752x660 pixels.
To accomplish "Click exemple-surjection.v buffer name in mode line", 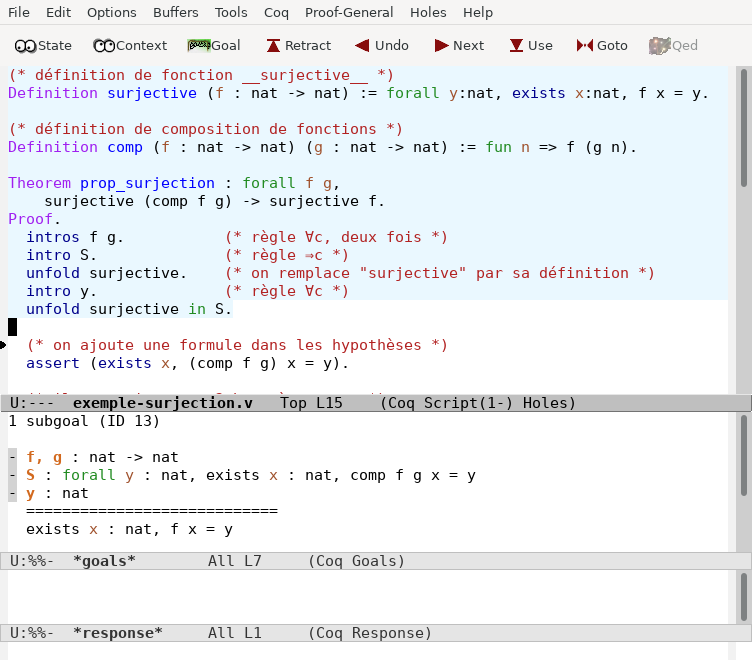I will [x=162, y=403].
